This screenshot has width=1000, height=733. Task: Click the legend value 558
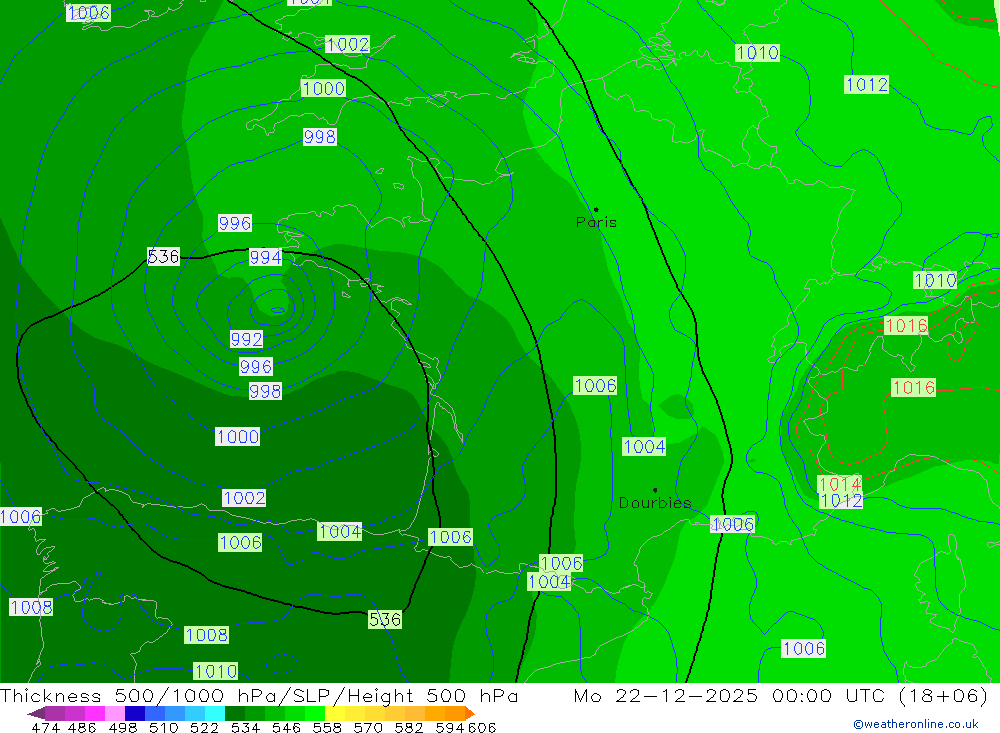tap(327, 728)
